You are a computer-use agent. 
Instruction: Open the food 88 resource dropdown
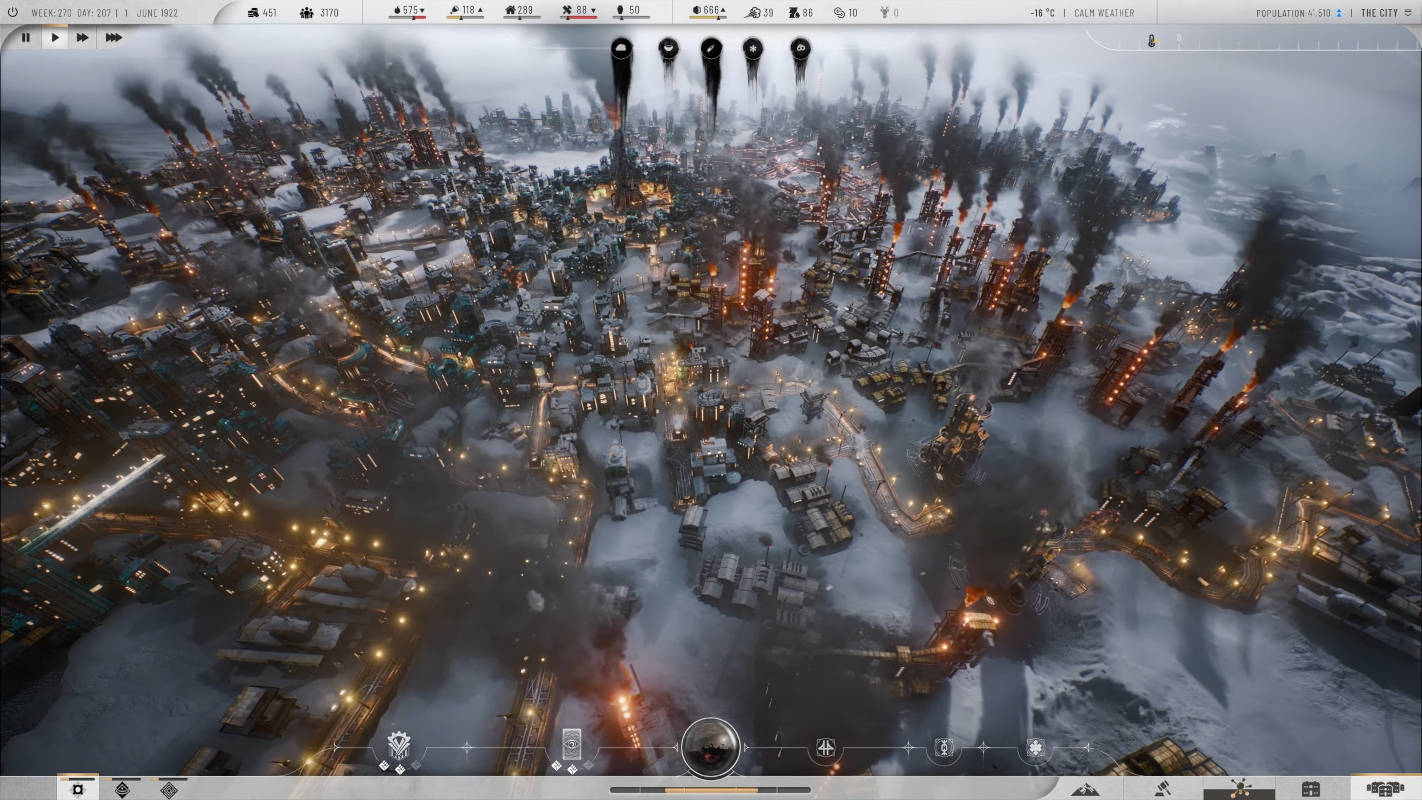(577, 12)
